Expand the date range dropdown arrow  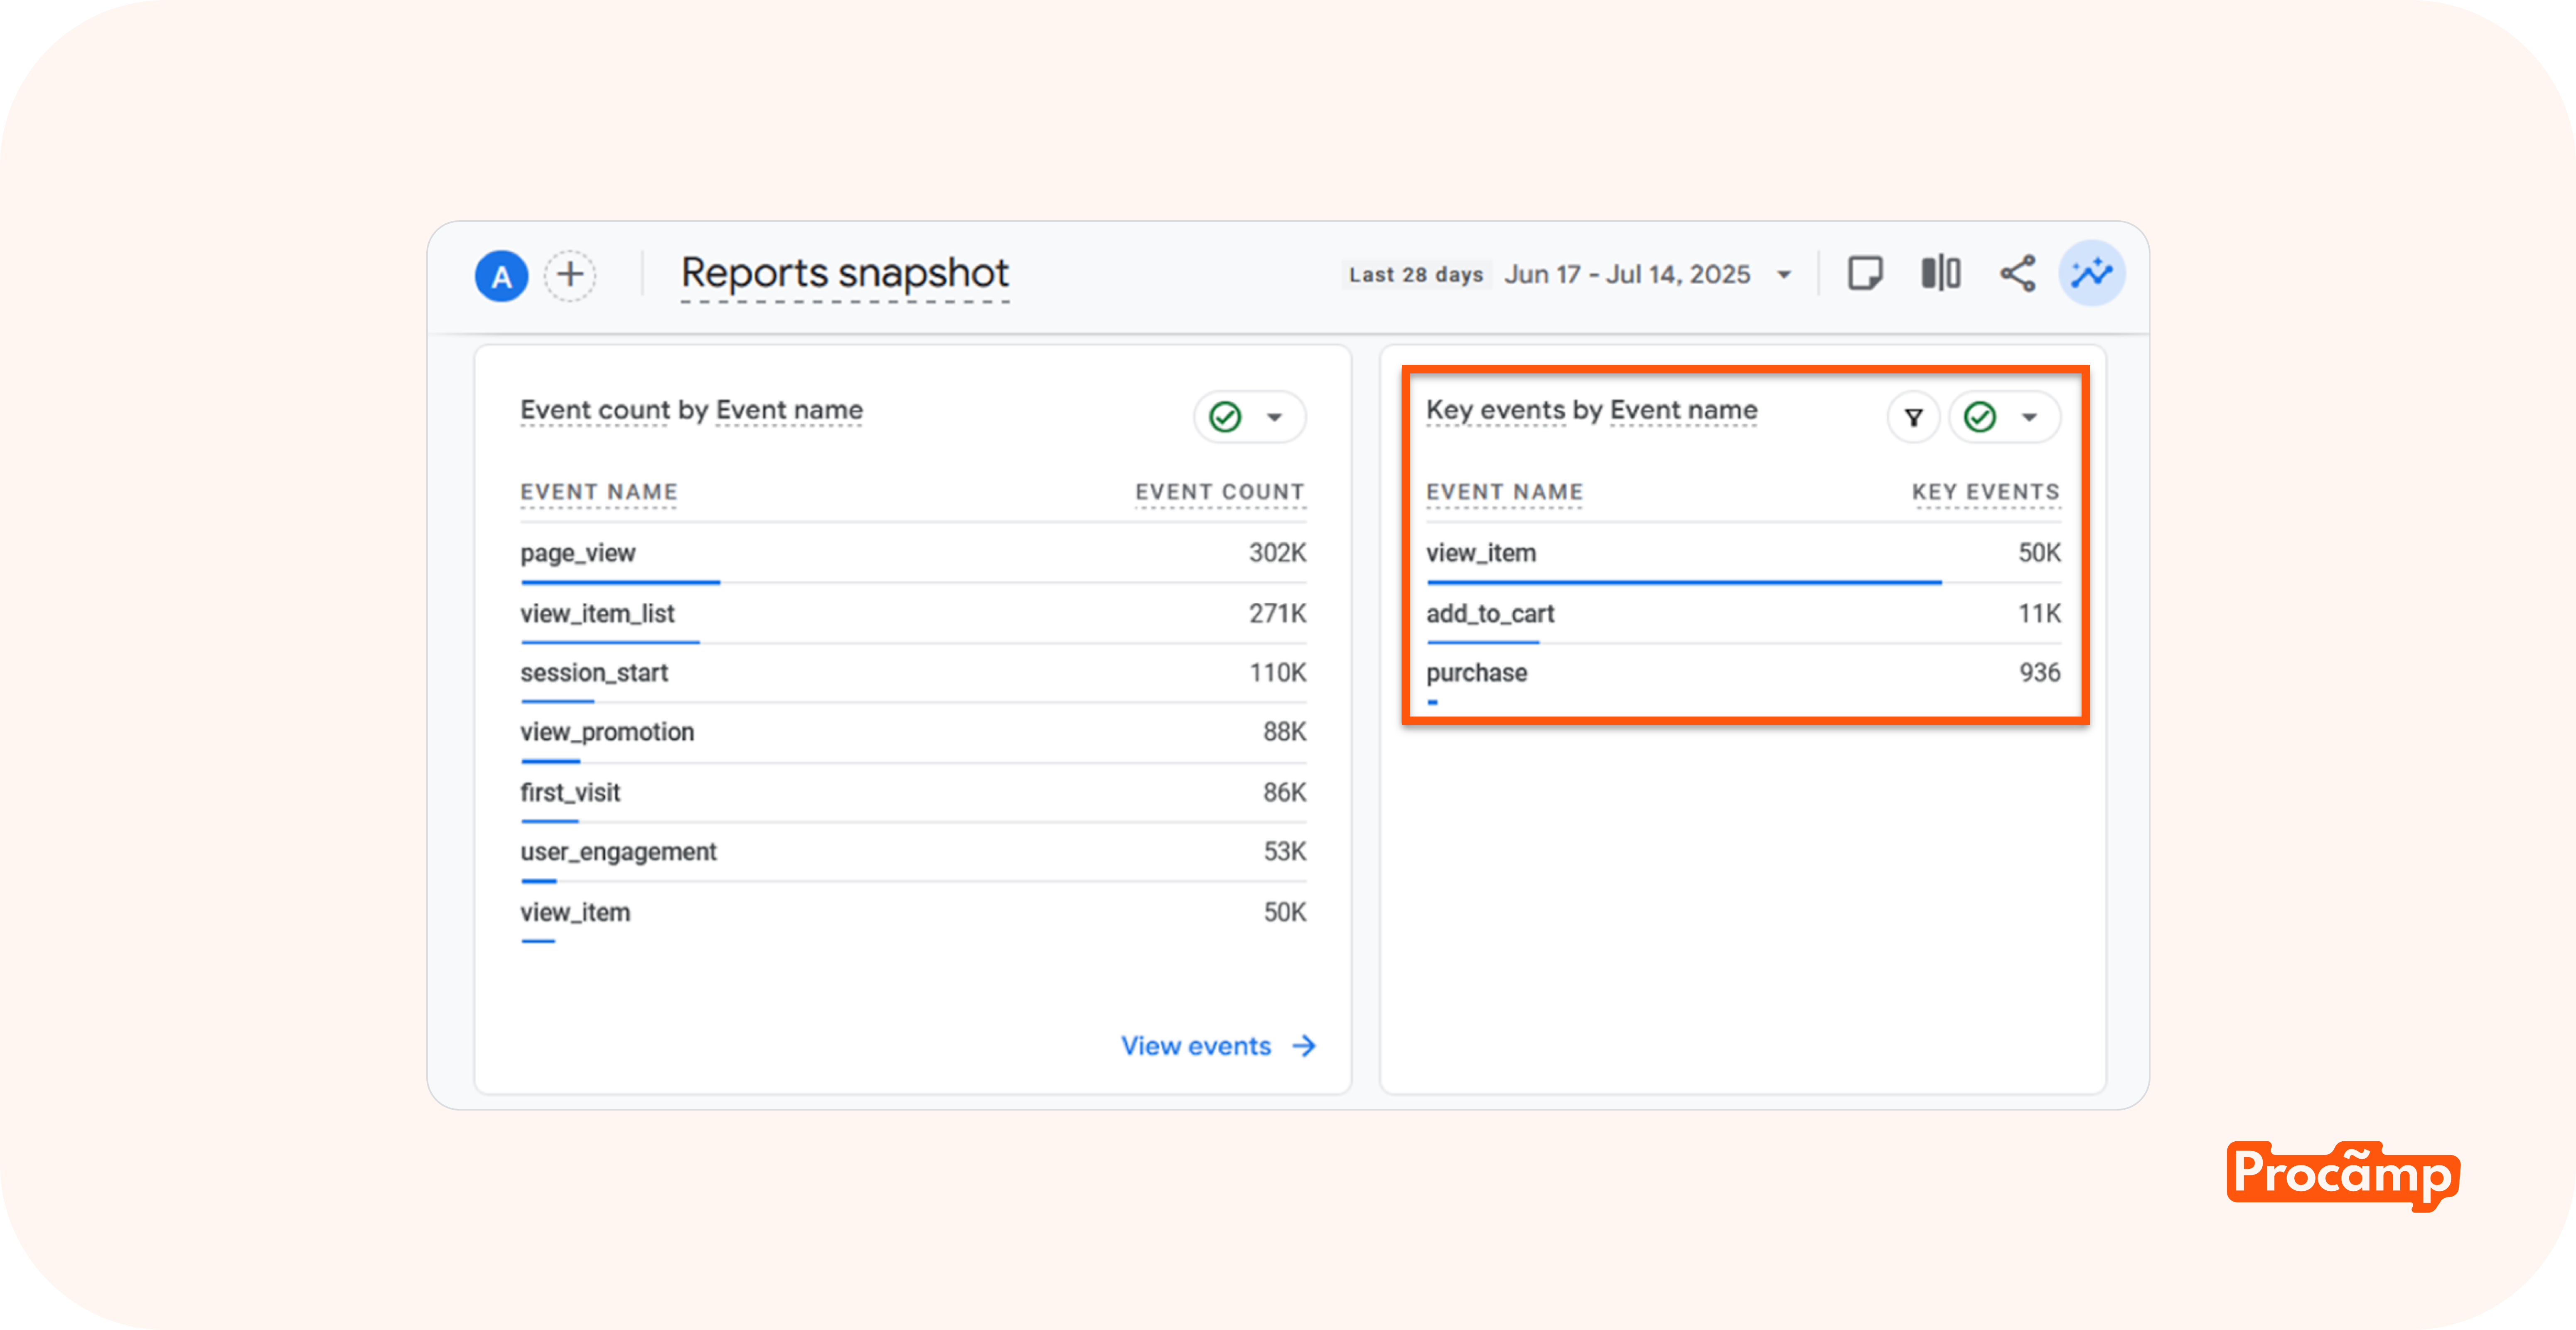click(1784, 275)
